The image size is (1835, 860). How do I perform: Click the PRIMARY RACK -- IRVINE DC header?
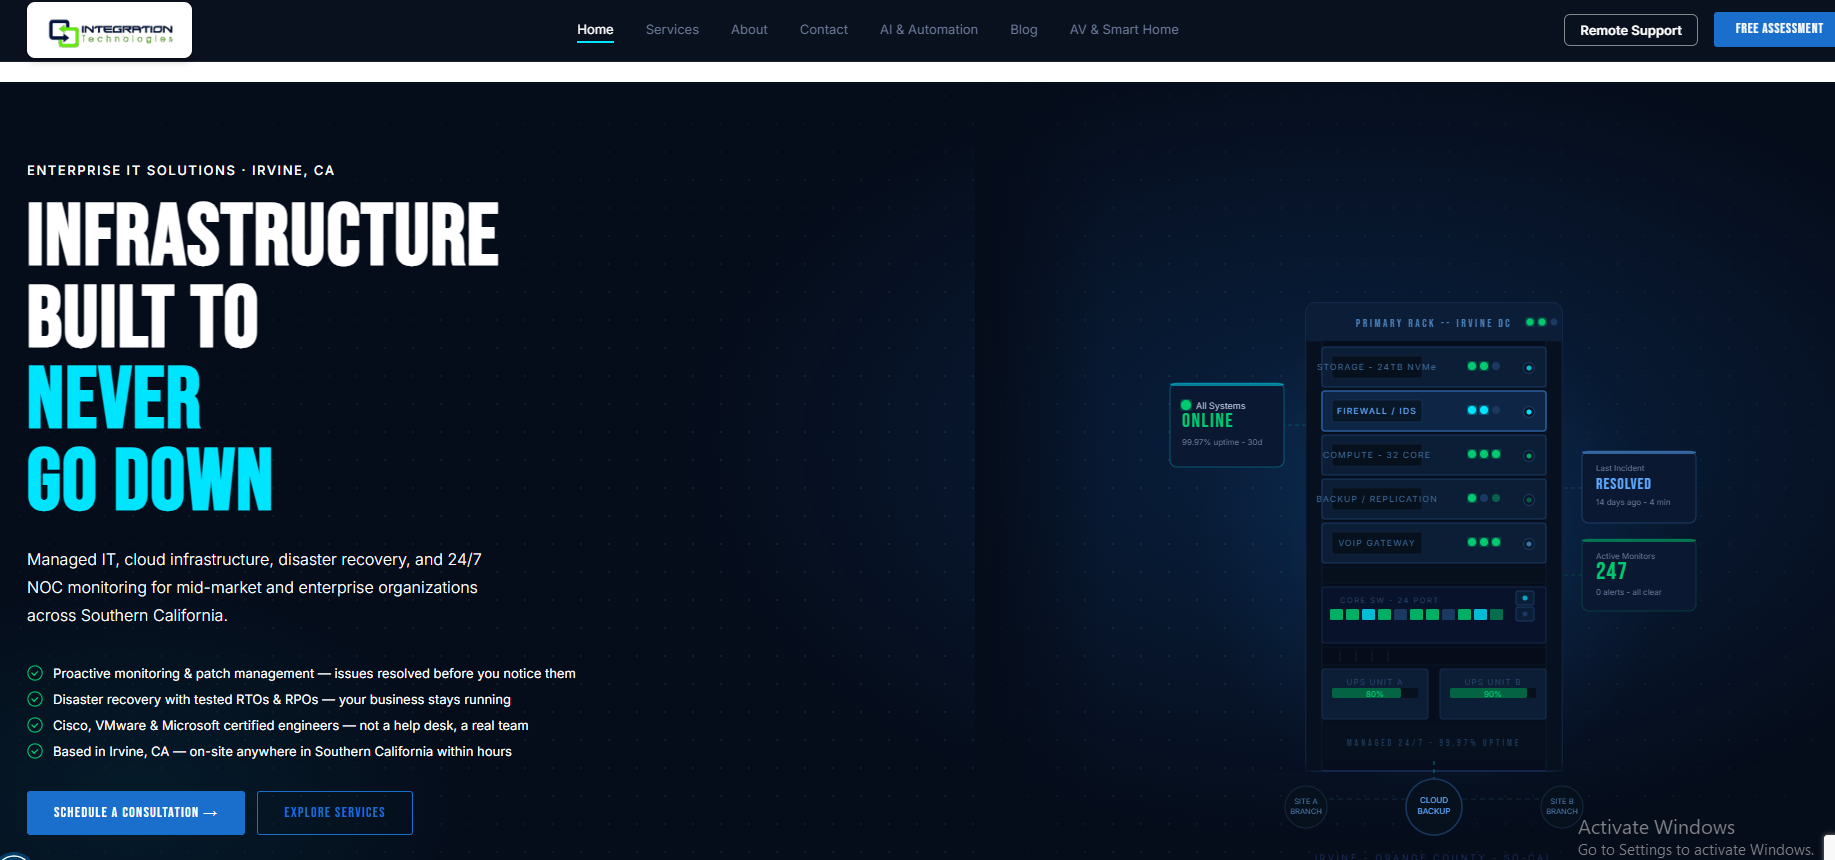click(1433, 323)
